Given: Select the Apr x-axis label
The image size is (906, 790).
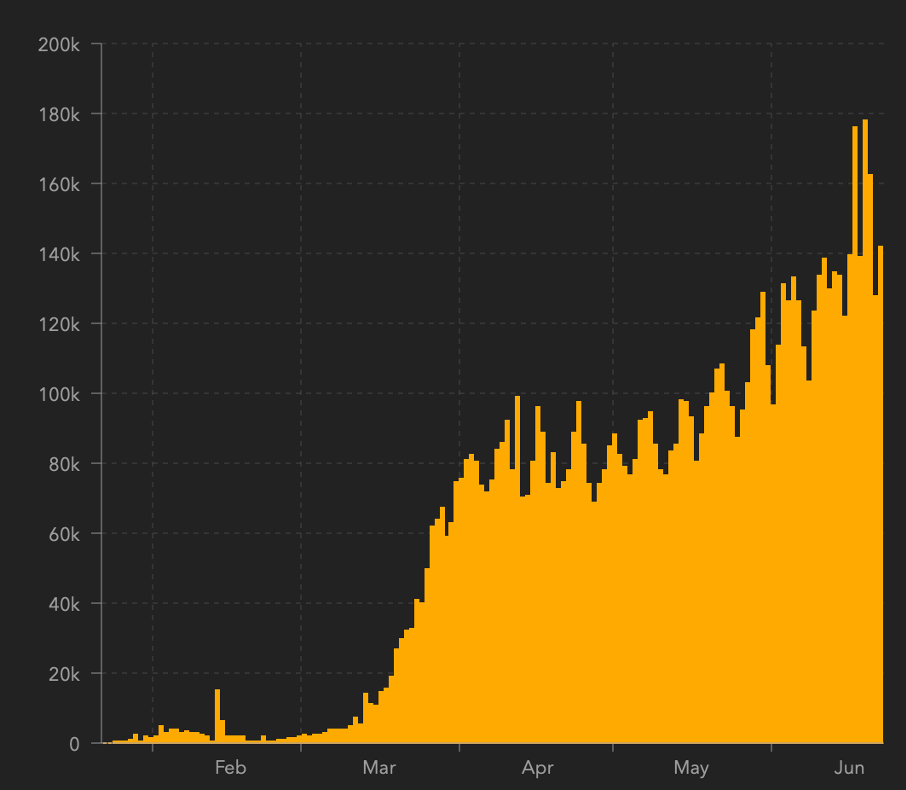Looking at the screenshot, I should (x=537, y=768).
